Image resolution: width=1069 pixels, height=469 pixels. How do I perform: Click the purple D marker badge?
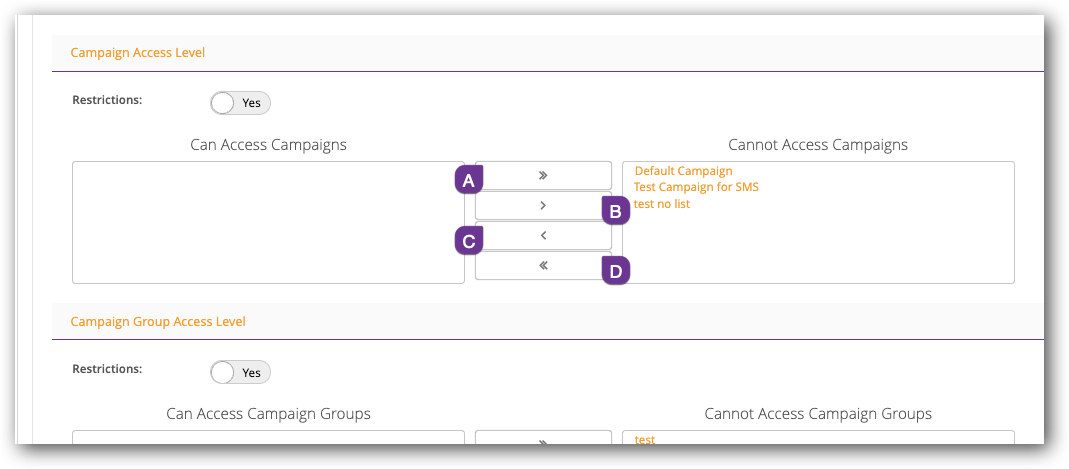click(615, 271)
